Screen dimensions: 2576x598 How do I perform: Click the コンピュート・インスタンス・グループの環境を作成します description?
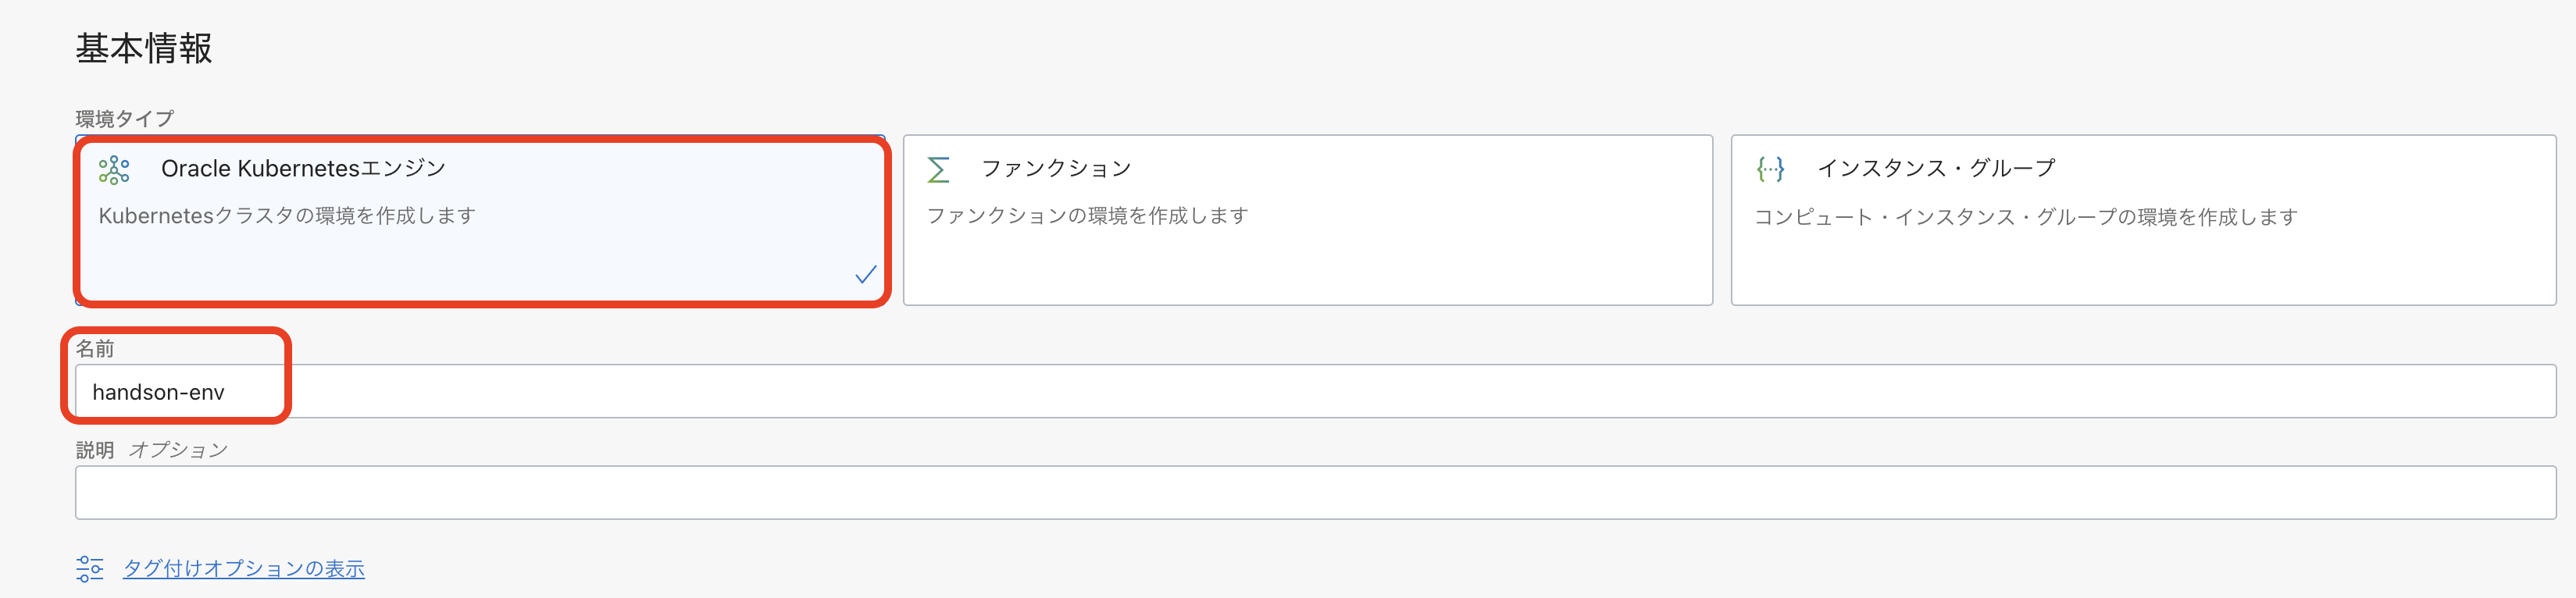click(x=2025, y=217)
